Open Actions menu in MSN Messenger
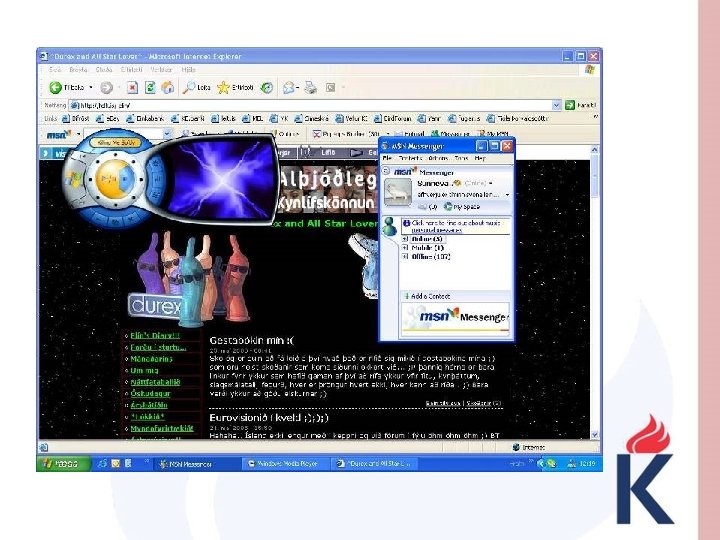 click(438, 158)
